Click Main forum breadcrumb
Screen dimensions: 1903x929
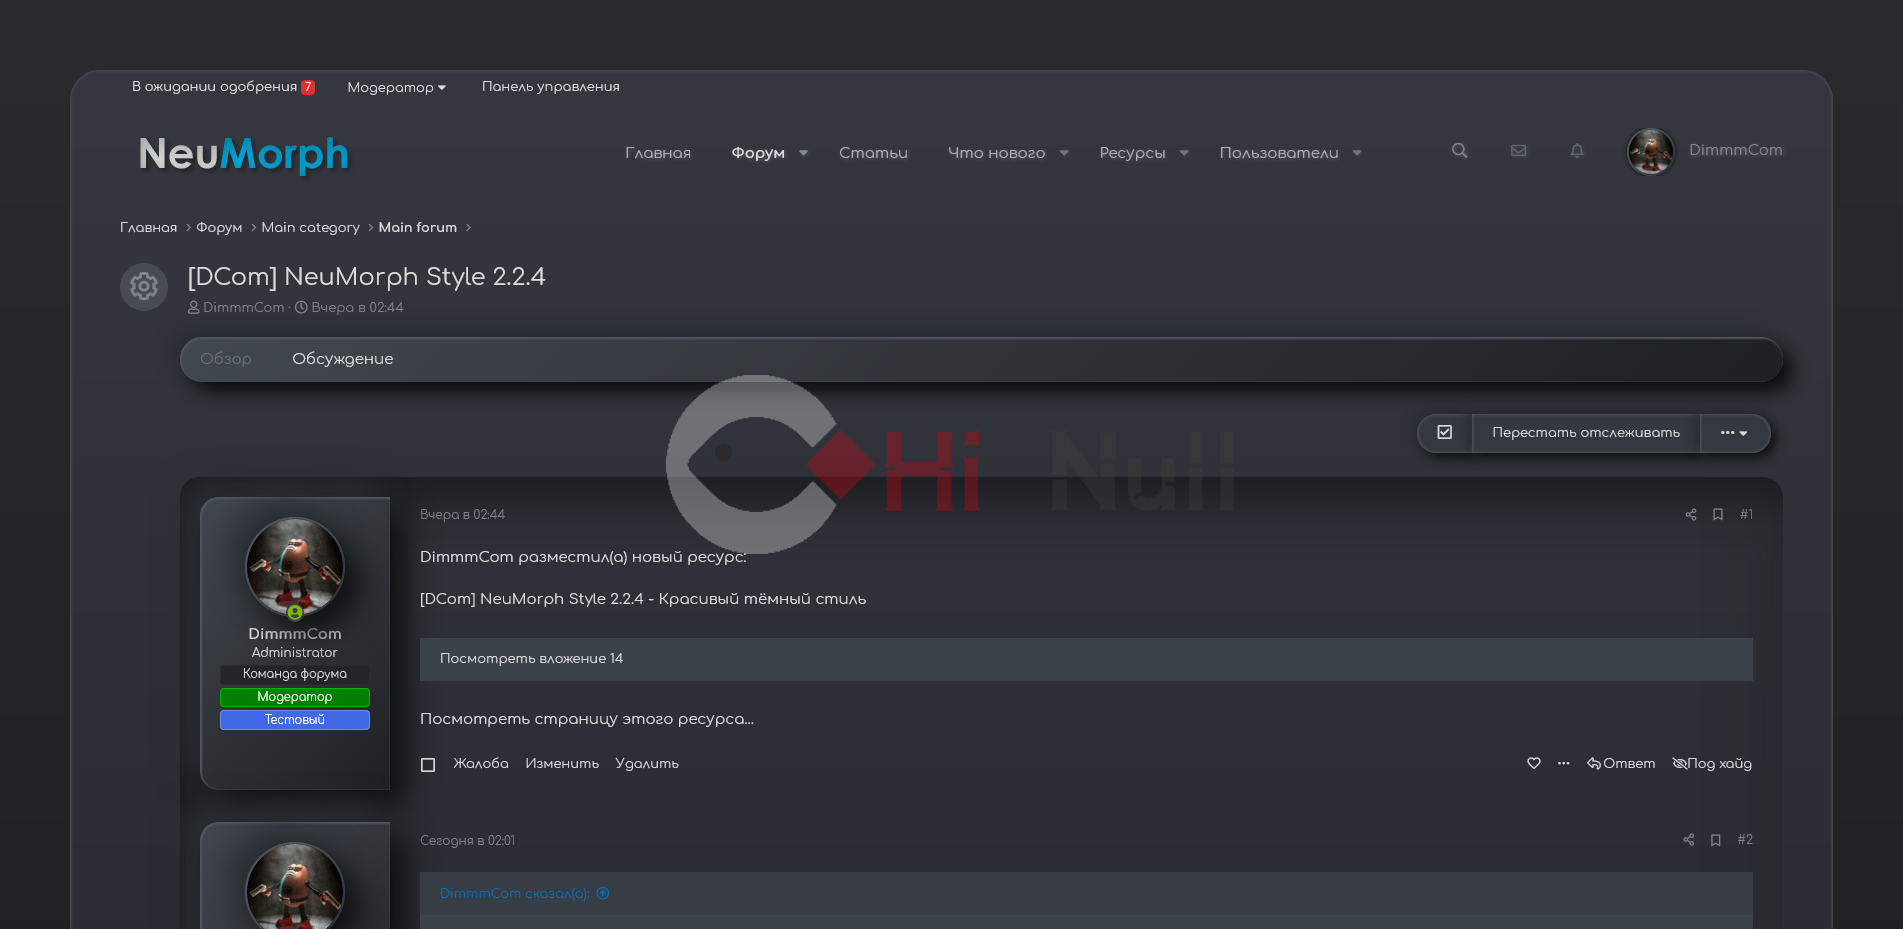[x=417, y=228]
